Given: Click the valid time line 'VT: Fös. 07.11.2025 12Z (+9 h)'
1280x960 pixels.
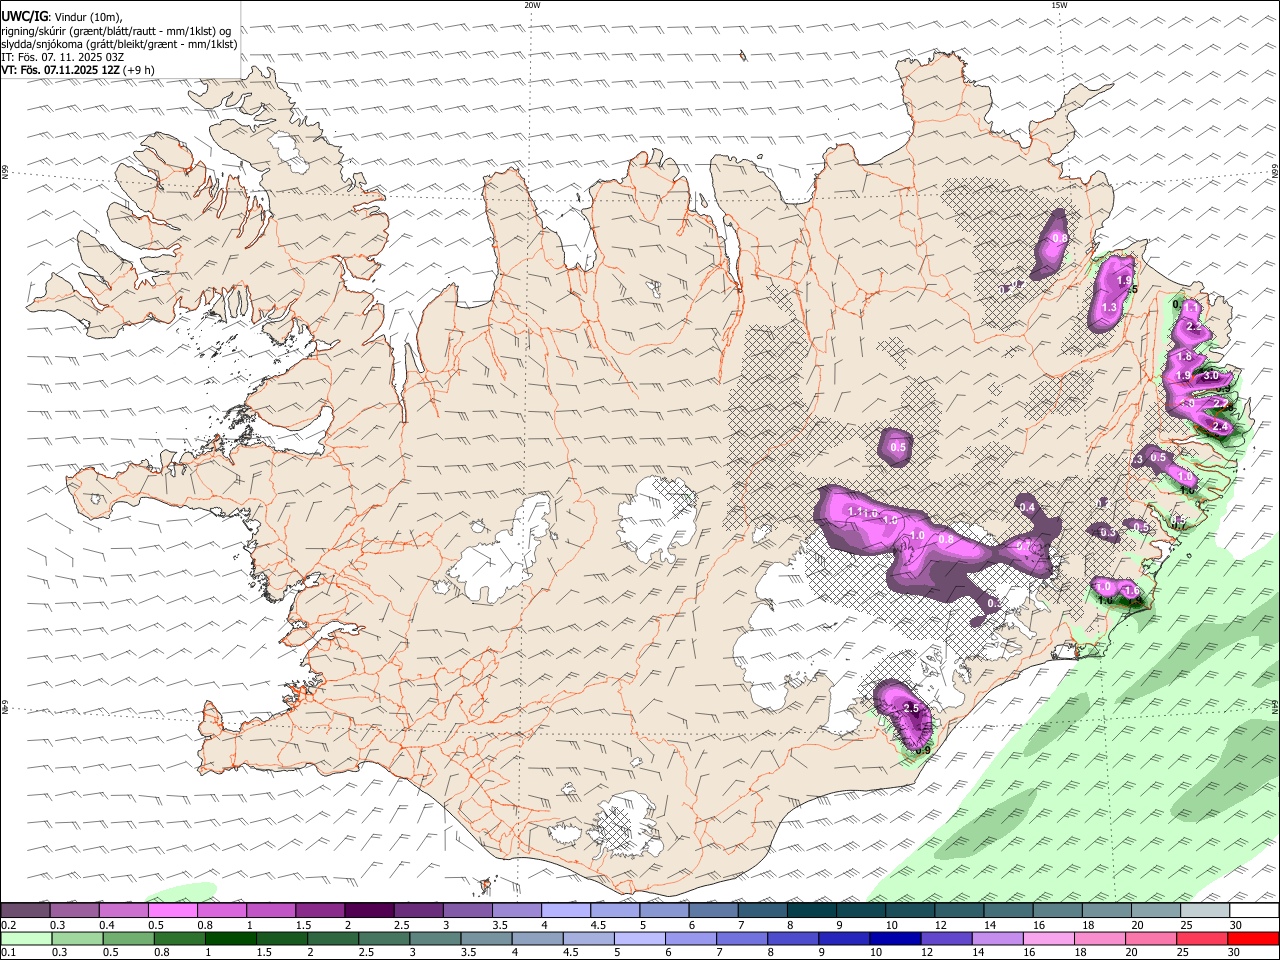Looking at the screenshot, I should [x=78, y=70].
